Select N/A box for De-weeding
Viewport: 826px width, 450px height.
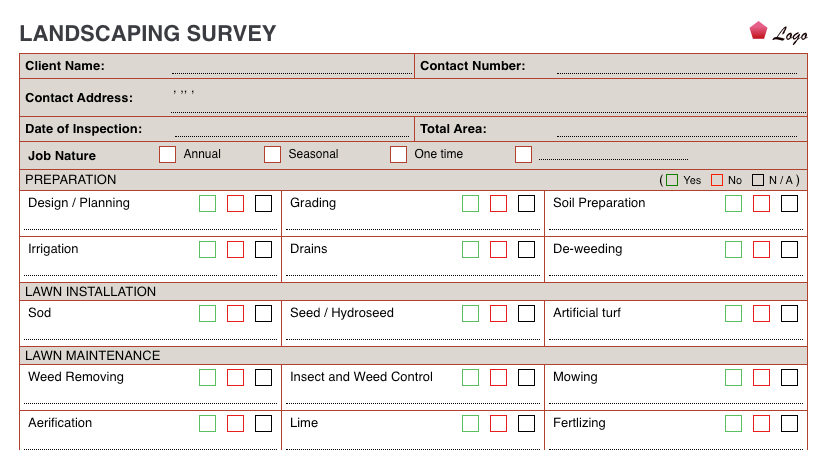click(x=789, y=249)
